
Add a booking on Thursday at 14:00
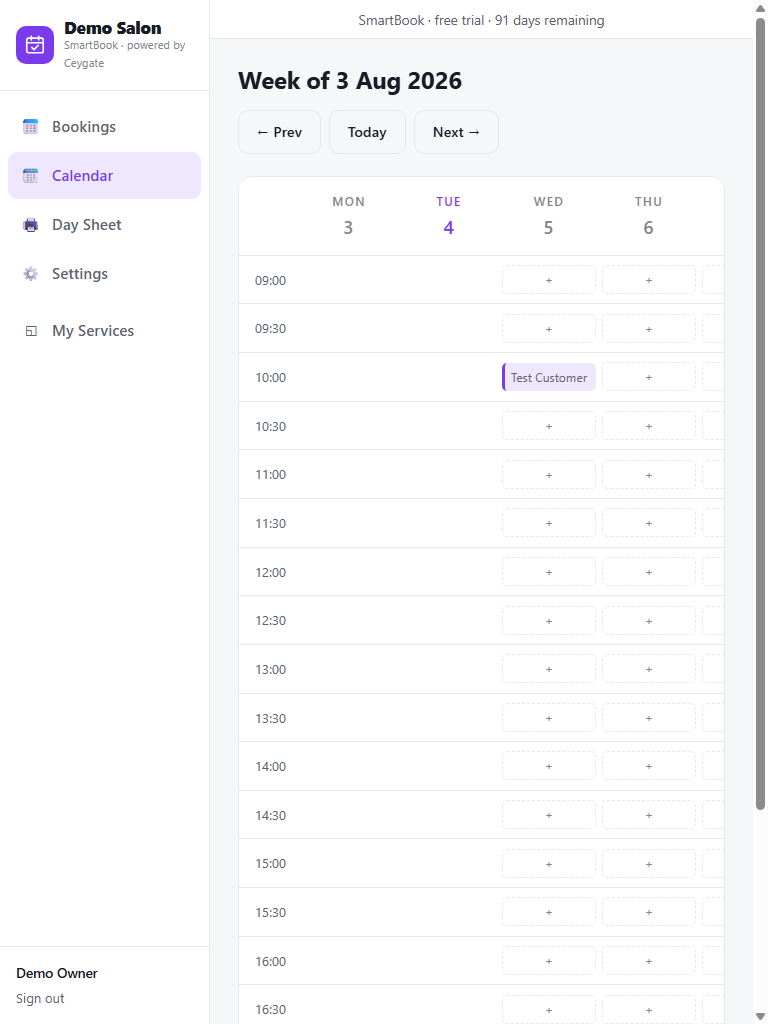pyautogui.click(x=648, y=767)
